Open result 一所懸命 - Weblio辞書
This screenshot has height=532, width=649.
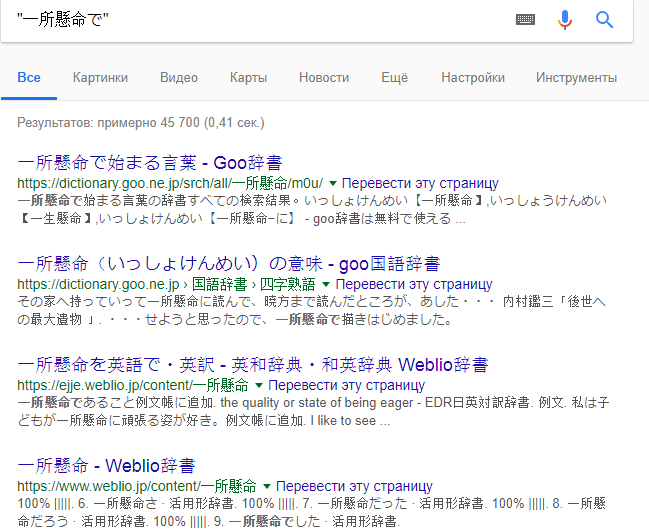[106, 466]
